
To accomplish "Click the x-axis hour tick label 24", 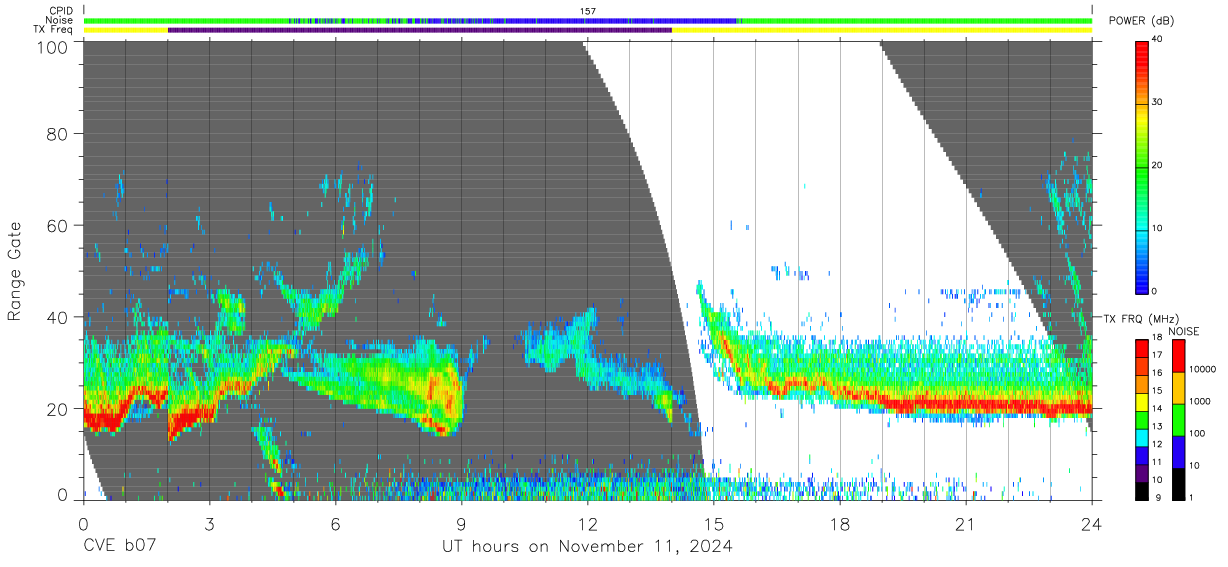I will [x=1091, y=523].
